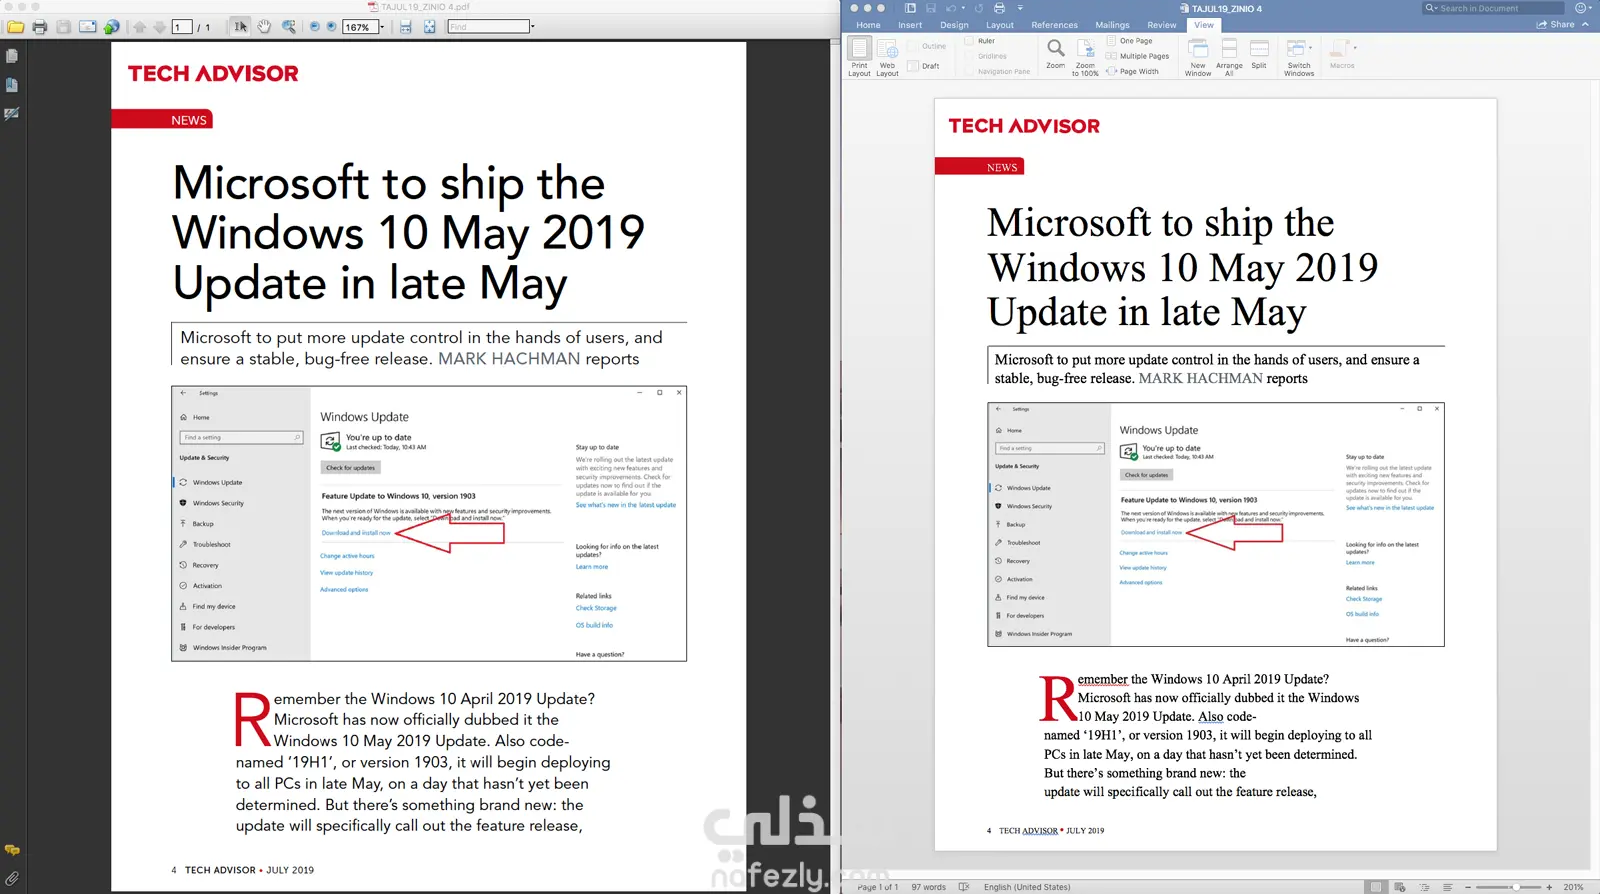Set Word zoom to Page Width
This screenshot has height=894, width=1600.
[1133, 71]
